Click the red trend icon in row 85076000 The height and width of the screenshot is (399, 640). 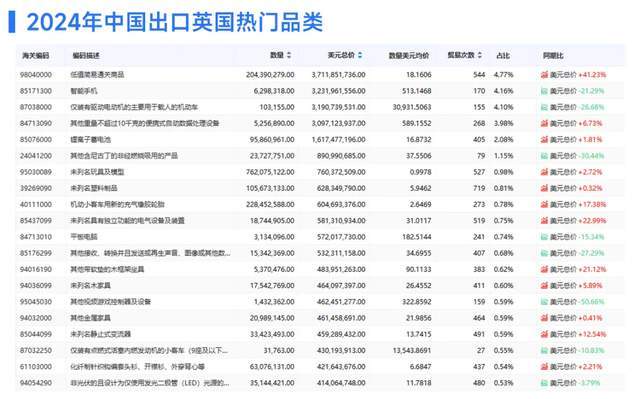[x=544, y=140]
